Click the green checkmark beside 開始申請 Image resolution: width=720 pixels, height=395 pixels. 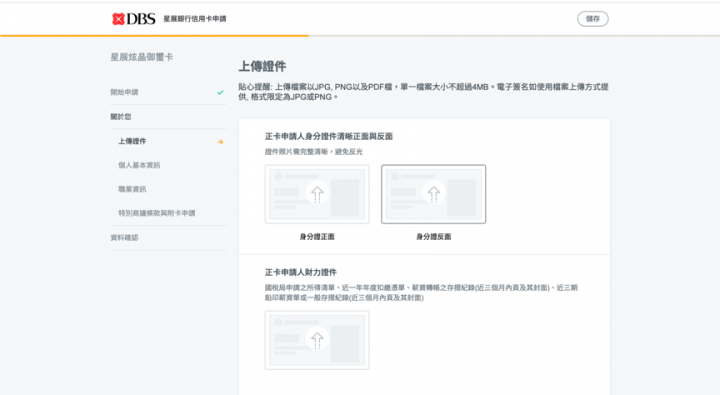pyautogui.click(x=220, y=92)
